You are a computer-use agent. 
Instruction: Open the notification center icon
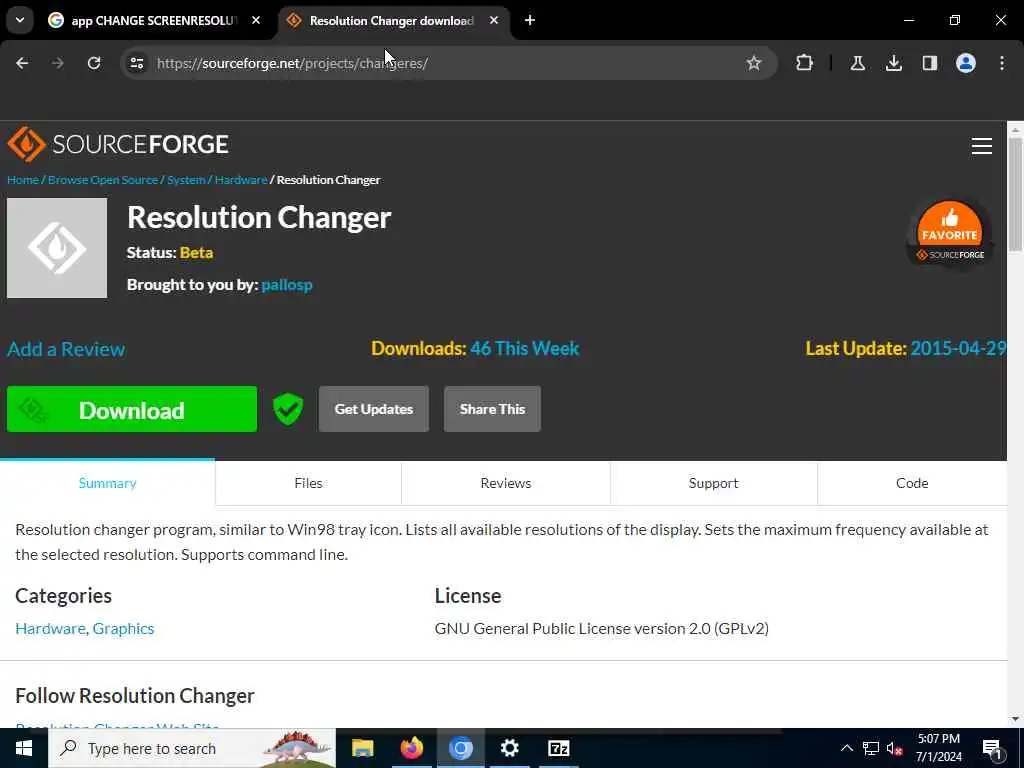(992, 750)
